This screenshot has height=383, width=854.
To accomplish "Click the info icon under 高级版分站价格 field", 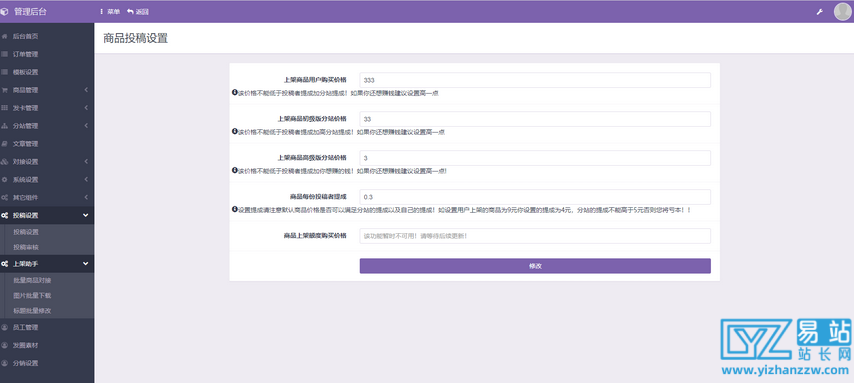I will [x=235, y=171].
